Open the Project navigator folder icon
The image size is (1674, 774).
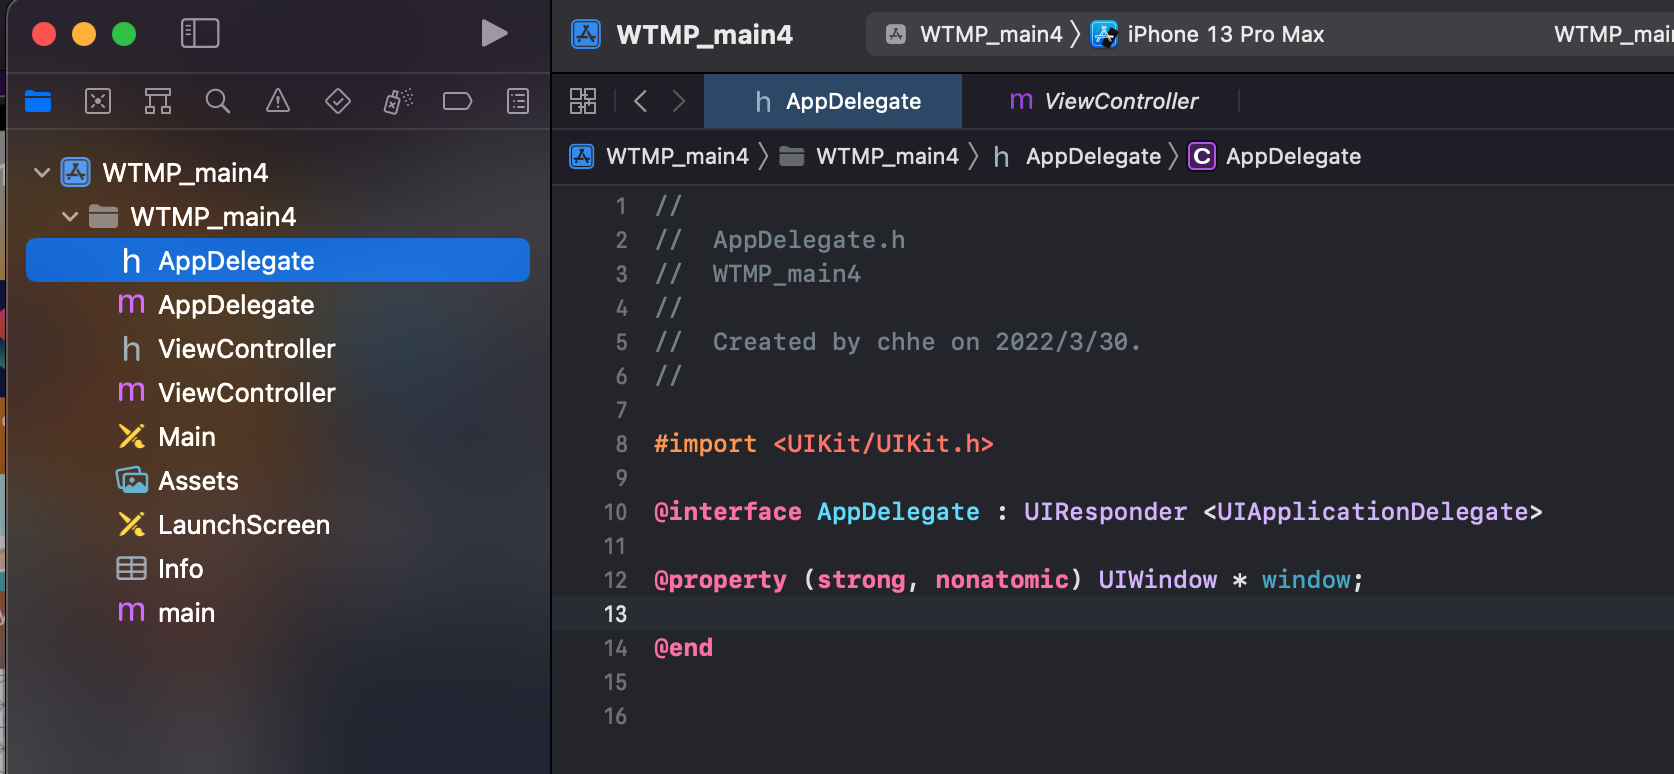pyautogui.click(x=38, y=101)
